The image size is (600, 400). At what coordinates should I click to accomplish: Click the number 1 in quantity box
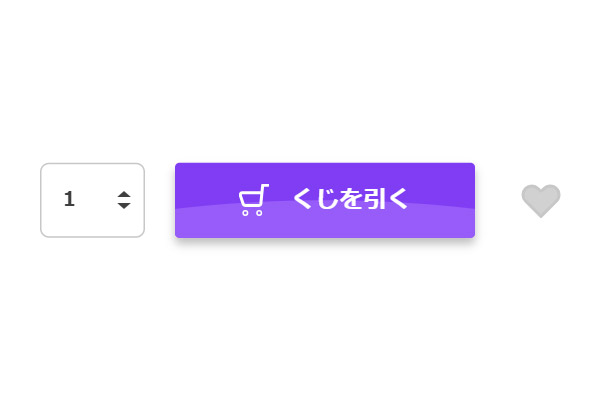point(69,200)
